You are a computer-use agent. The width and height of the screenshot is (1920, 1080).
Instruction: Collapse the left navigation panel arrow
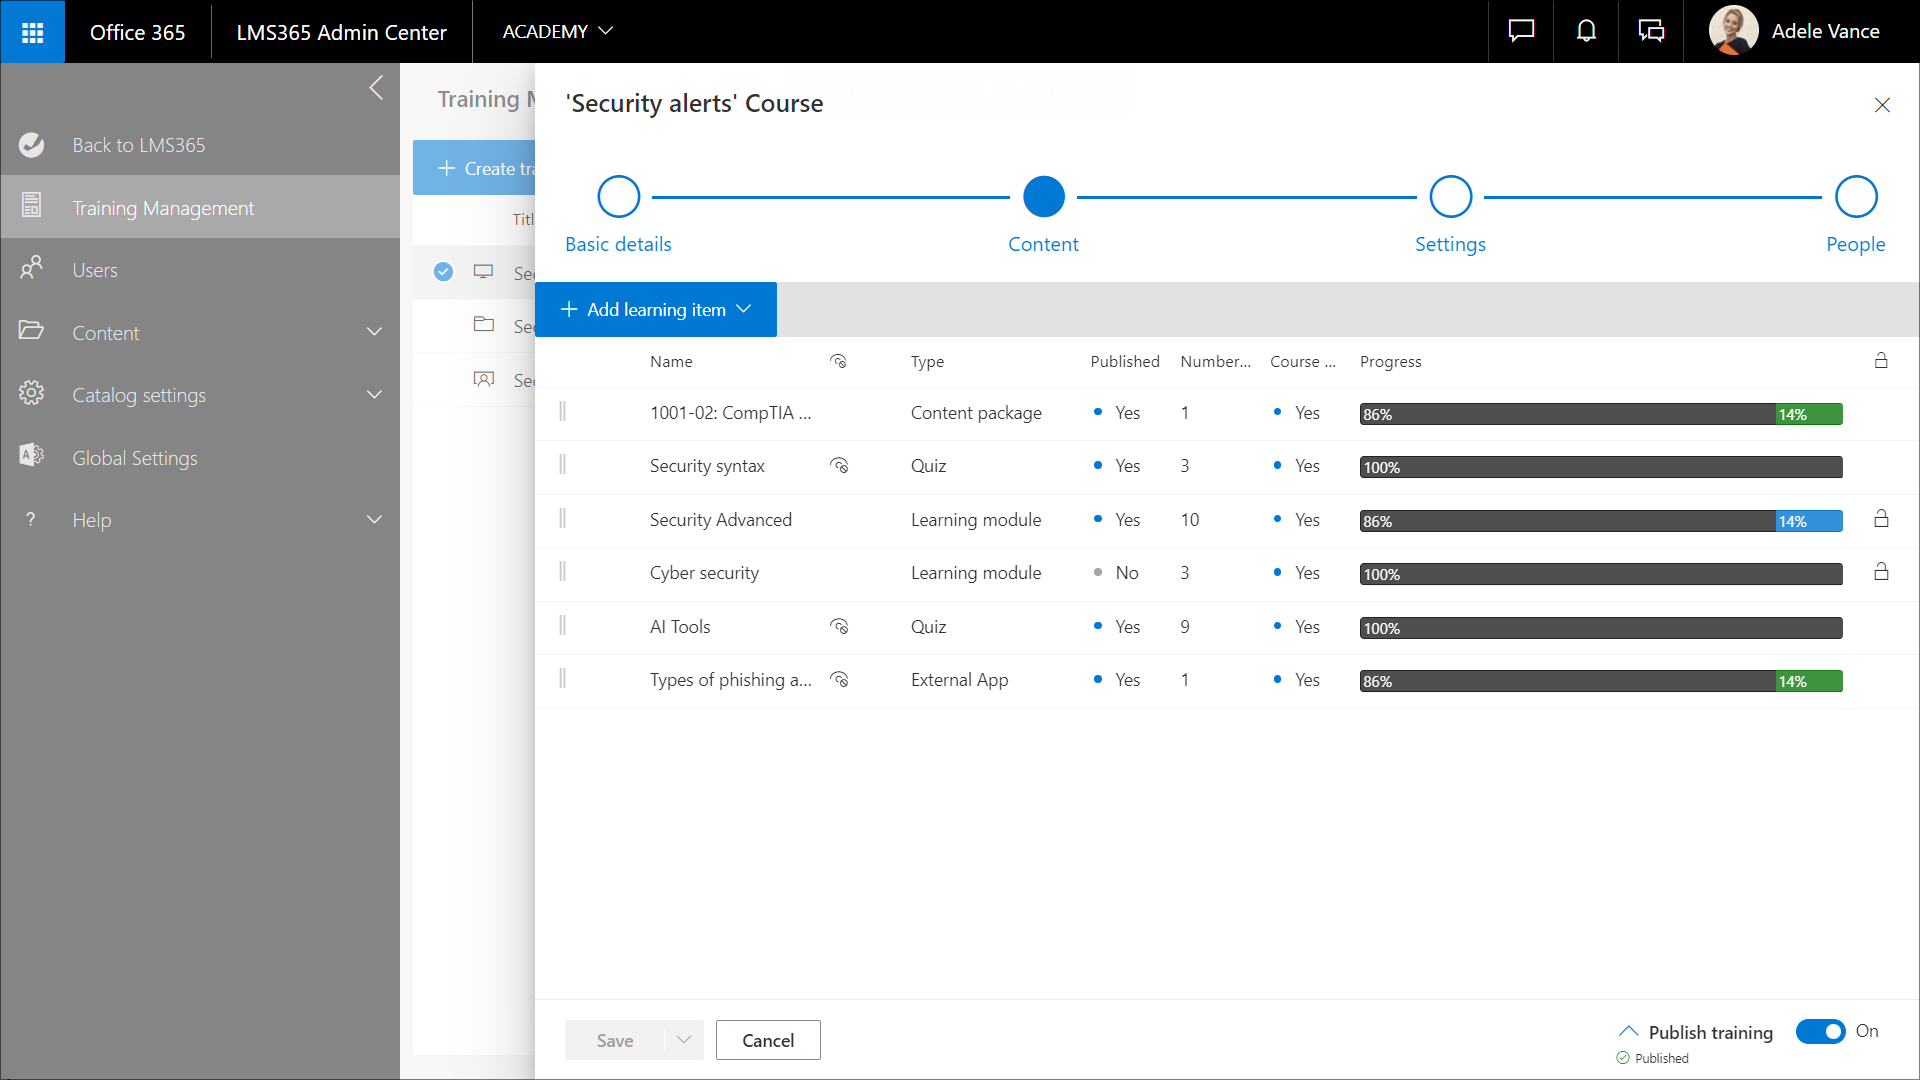(376, 88)
